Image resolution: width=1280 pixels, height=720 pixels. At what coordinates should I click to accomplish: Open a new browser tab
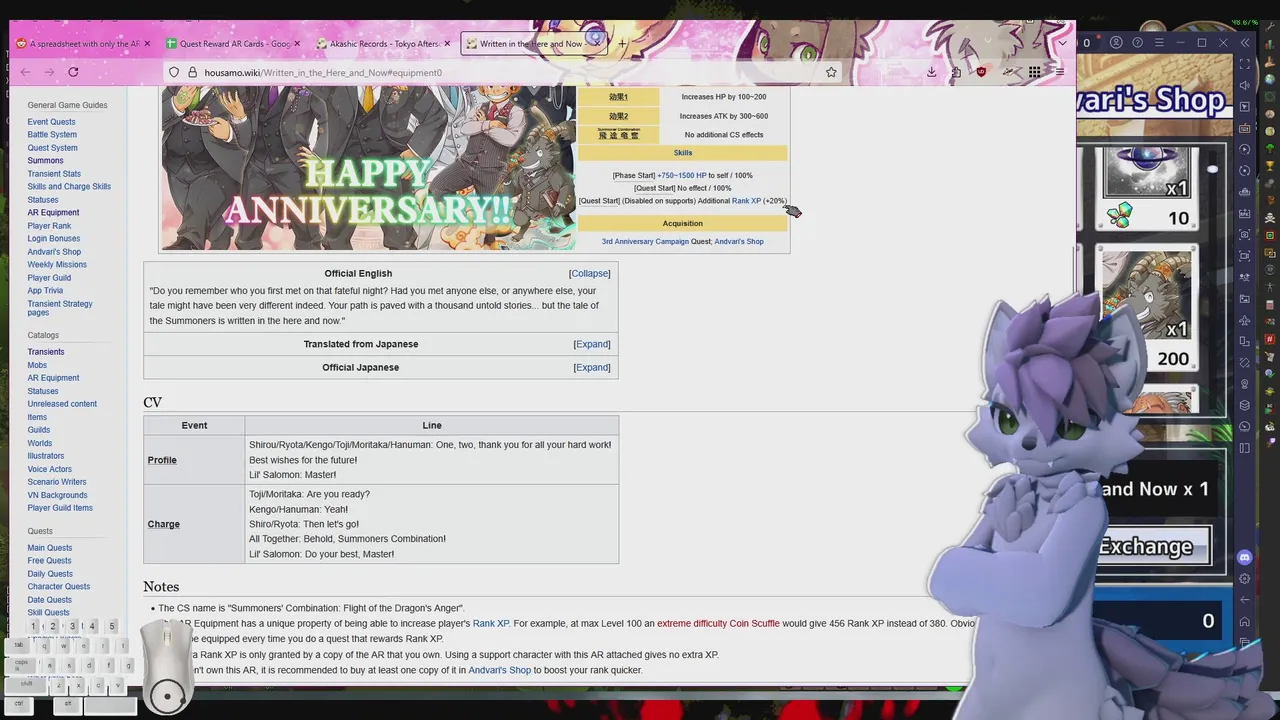[621, 43]
